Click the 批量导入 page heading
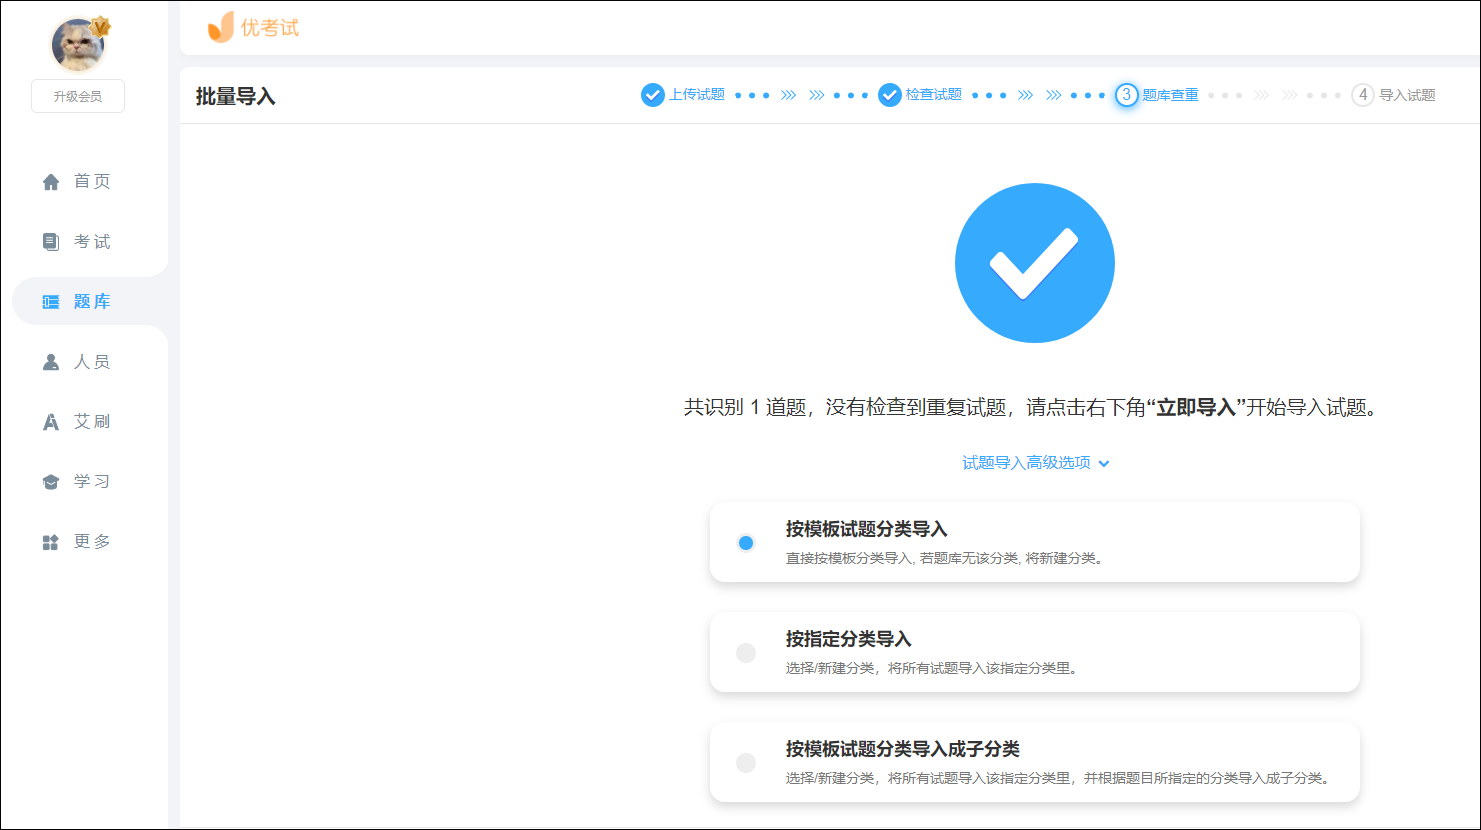The image size is (1481, 830). tap(236, 96)
